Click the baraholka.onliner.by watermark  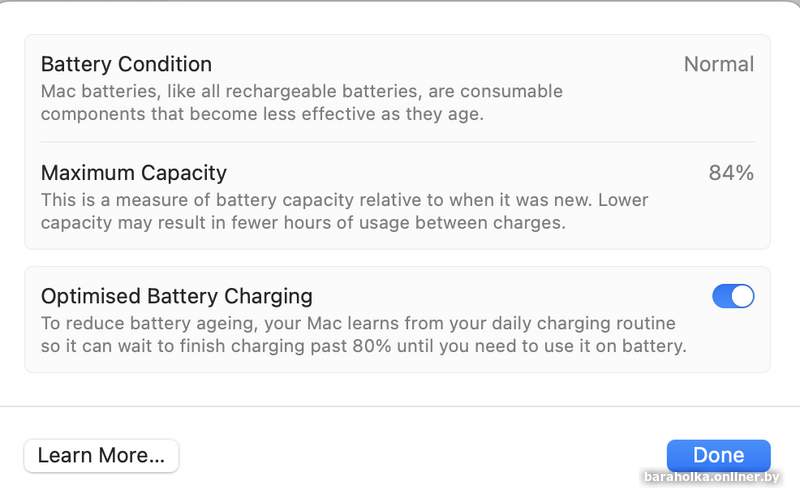pos(710,477)
